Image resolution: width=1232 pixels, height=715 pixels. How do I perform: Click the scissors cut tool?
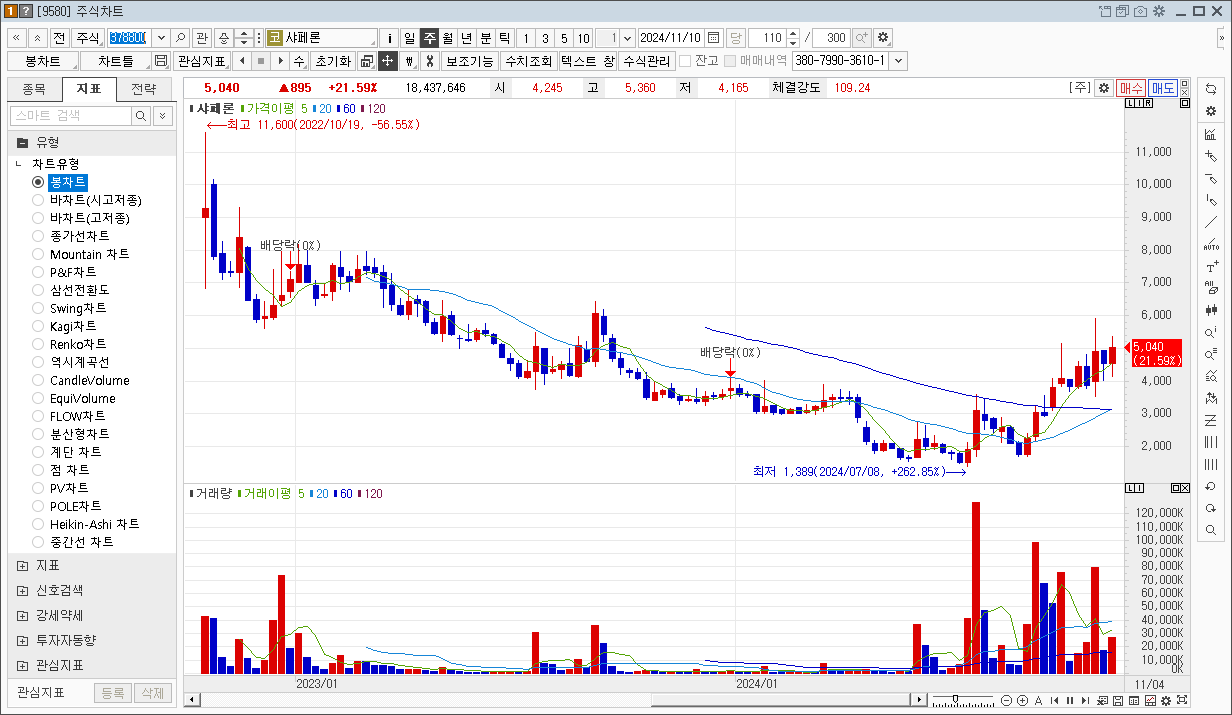[429, 61]
